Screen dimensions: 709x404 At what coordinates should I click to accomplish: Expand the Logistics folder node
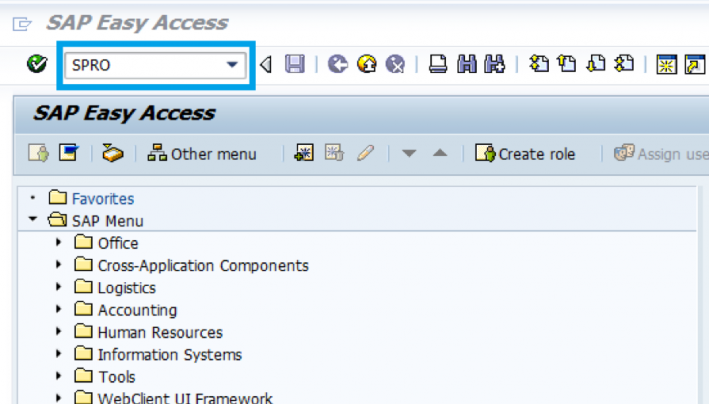point(60,287)
